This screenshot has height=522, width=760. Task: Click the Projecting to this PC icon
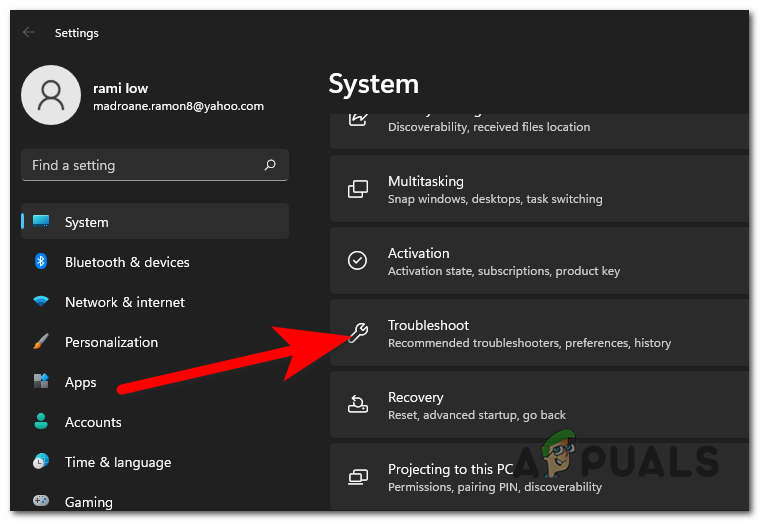click(358, 477)
